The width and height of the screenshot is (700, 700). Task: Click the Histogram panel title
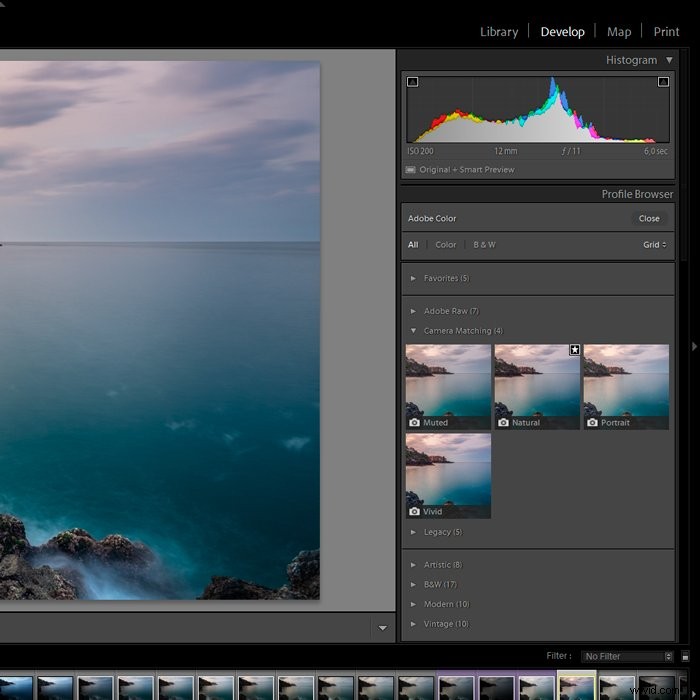click(x=631, y=60)
